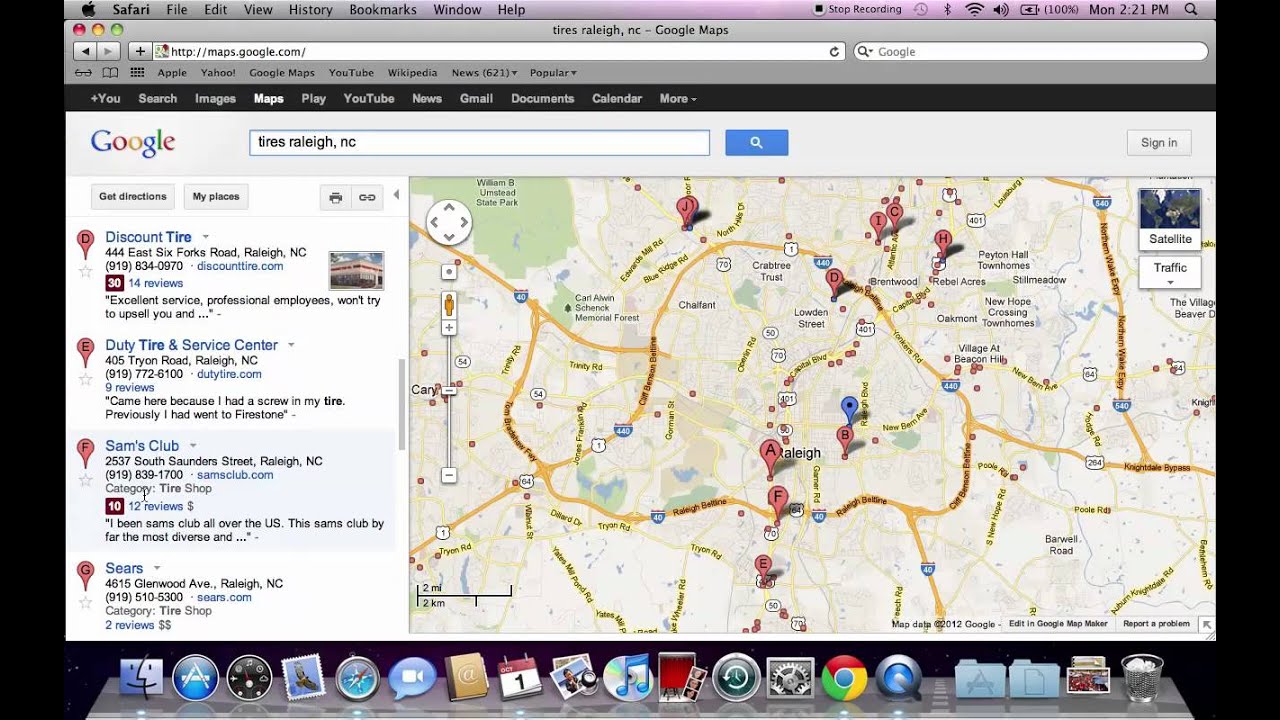
Task: Click the show my location button
Action: pos(449,272)
